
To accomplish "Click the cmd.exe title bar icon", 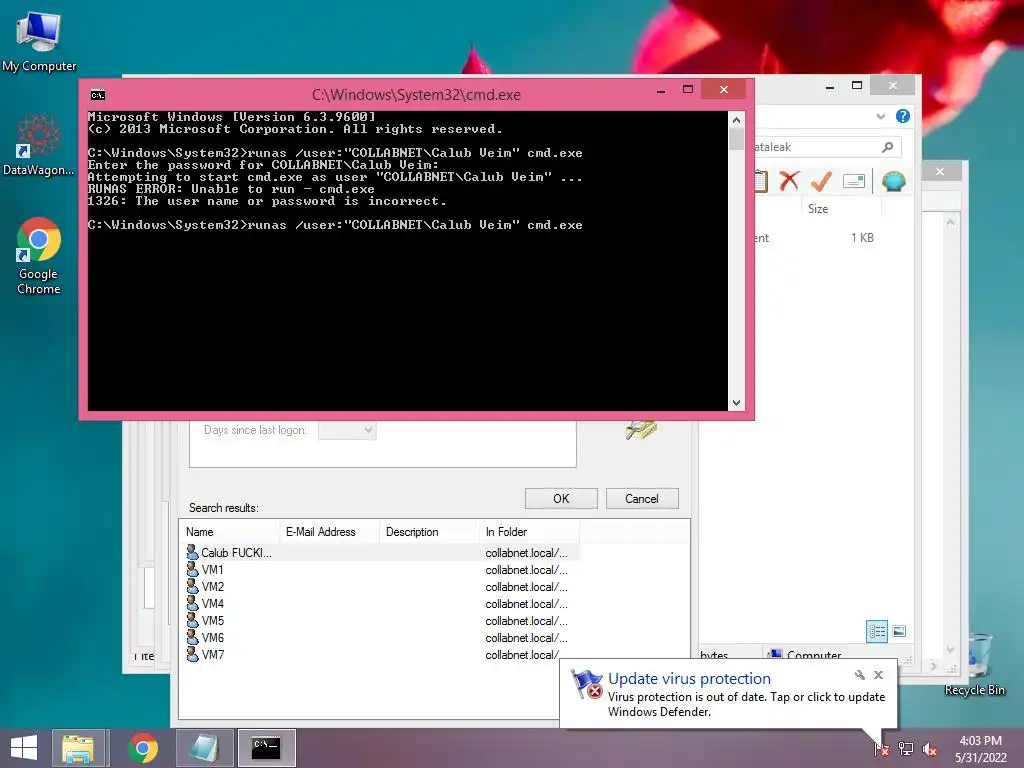I will (98, 95).
